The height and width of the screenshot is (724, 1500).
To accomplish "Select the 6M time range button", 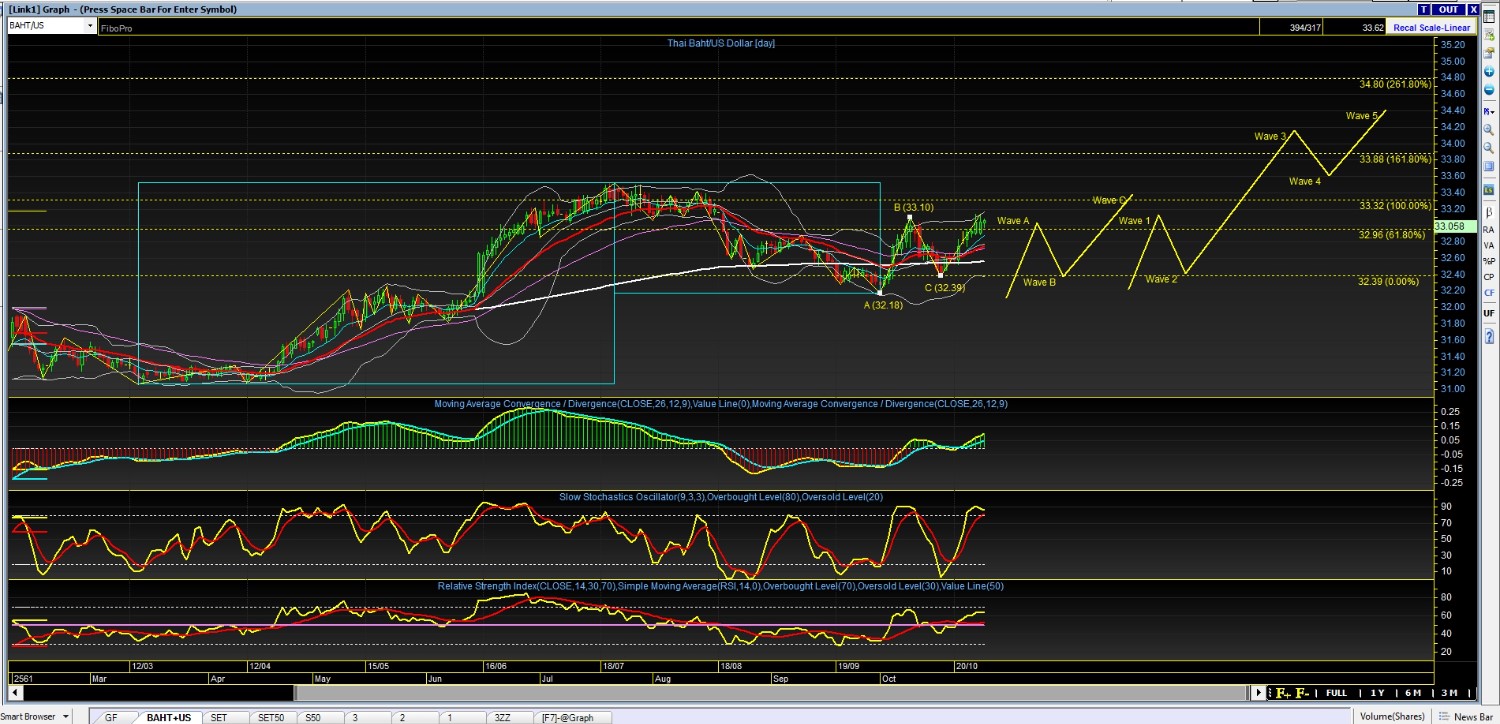I will [x=1413, y=693].
